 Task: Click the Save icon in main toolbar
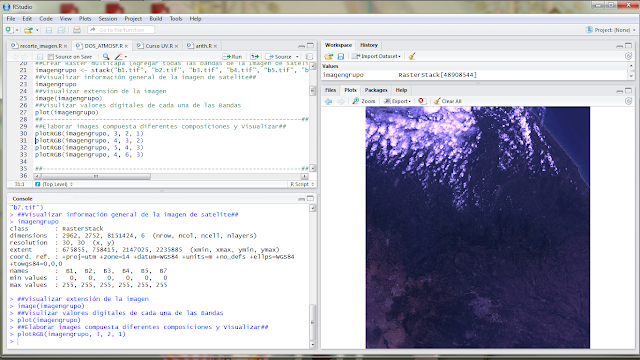click(49, 30)
